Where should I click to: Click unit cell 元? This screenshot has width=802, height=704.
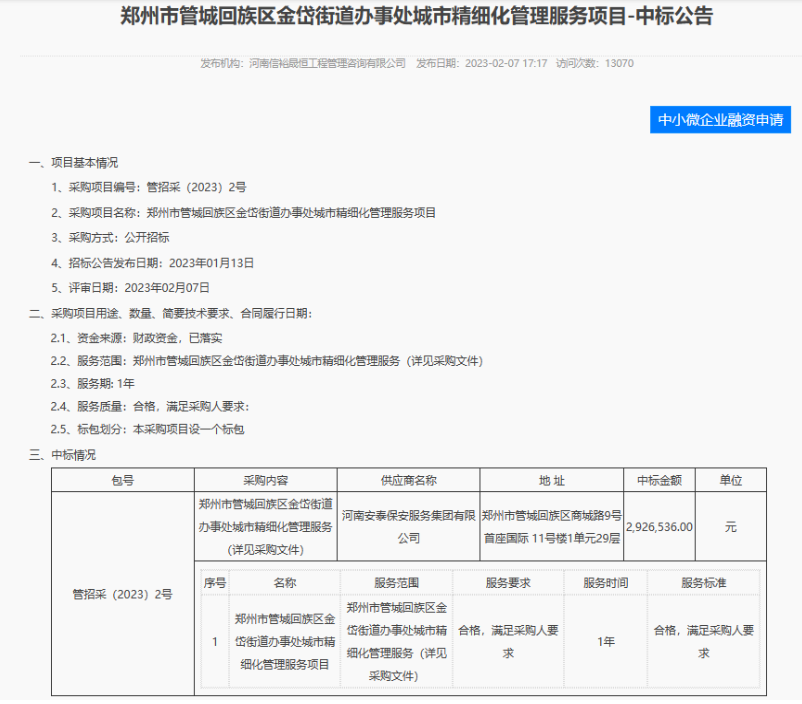point(730,526)
